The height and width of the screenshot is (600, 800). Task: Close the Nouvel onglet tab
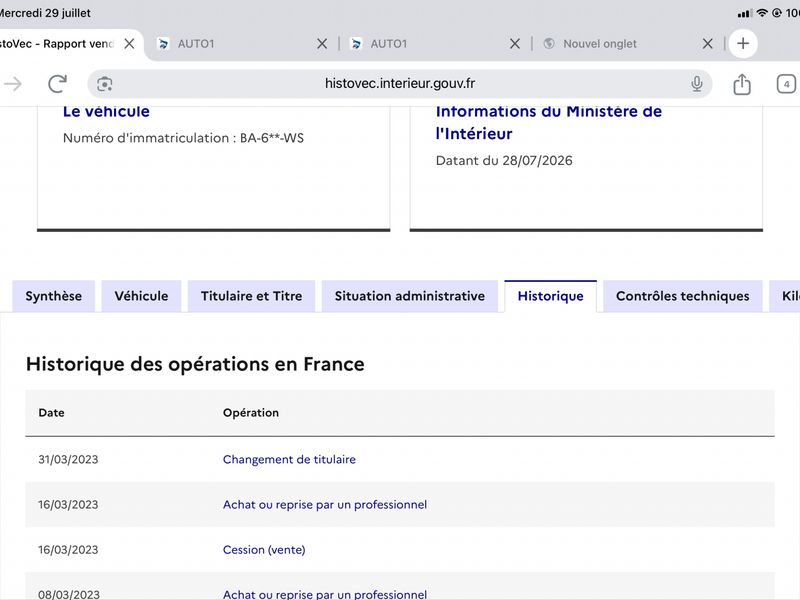[x=708, y=44]
